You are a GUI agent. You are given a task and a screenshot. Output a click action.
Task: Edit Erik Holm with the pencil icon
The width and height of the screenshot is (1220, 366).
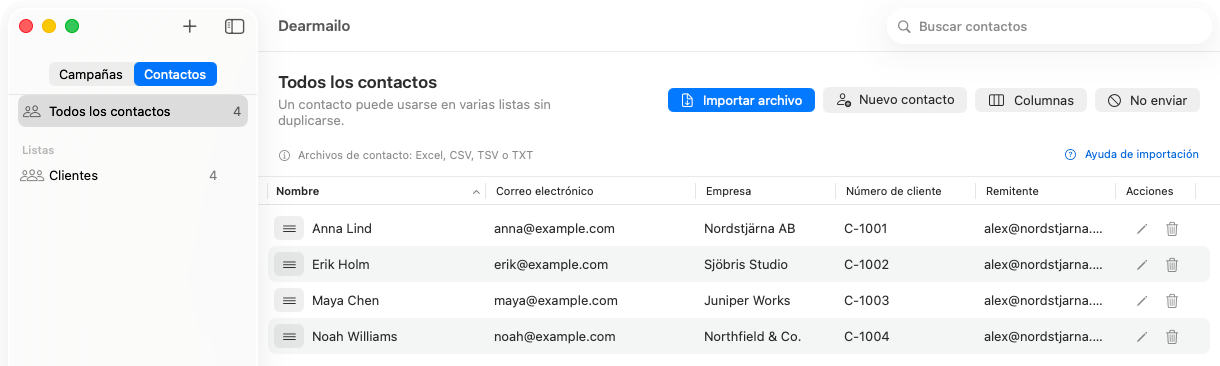1142,264
